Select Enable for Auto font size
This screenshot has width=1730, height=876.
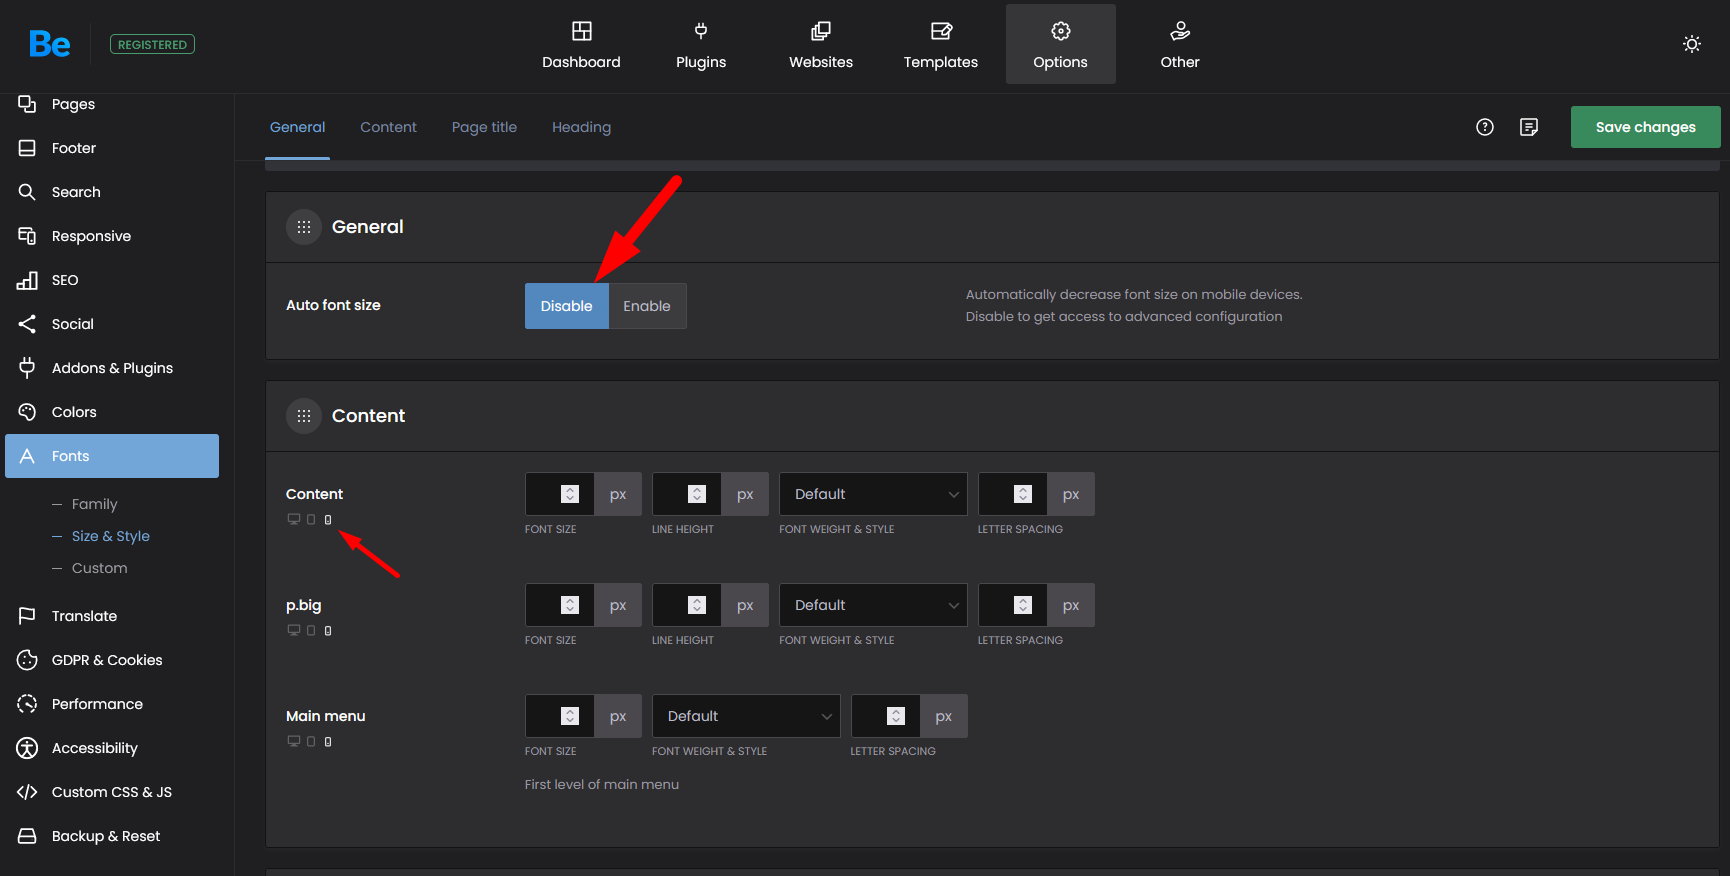(647, 306)
